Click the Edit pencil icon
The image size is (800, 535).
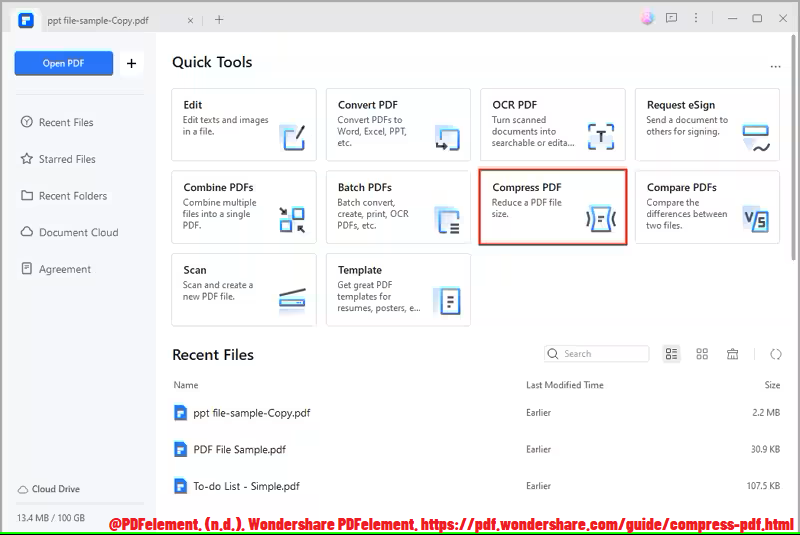(x=293, y=137)
